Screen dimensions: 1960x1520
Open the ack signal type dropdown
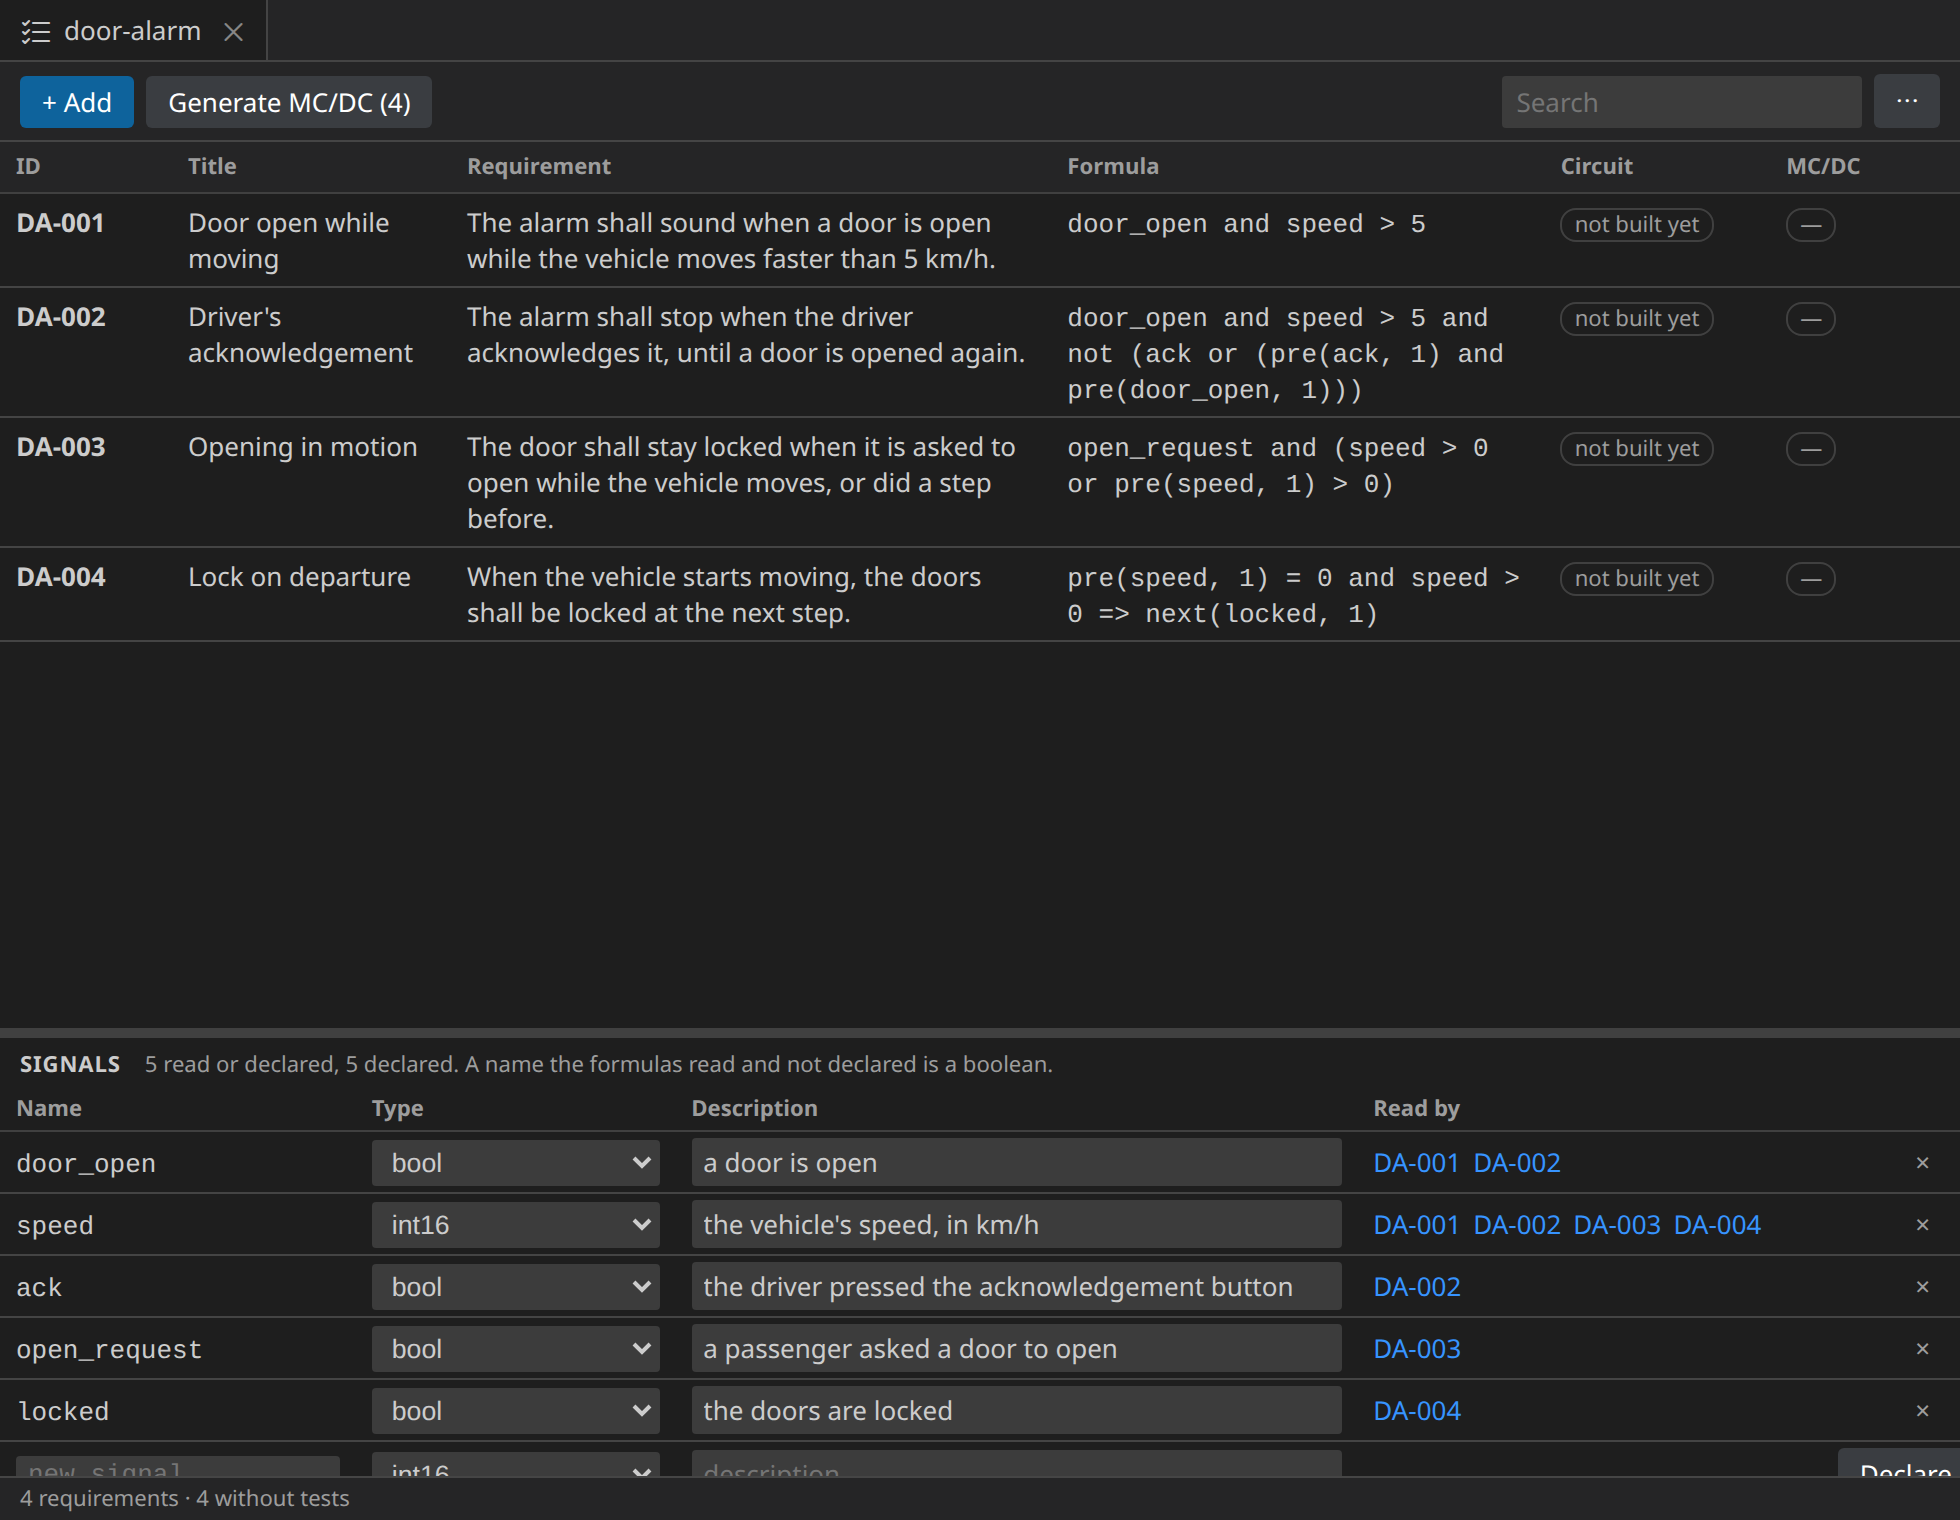[516, 1287]
